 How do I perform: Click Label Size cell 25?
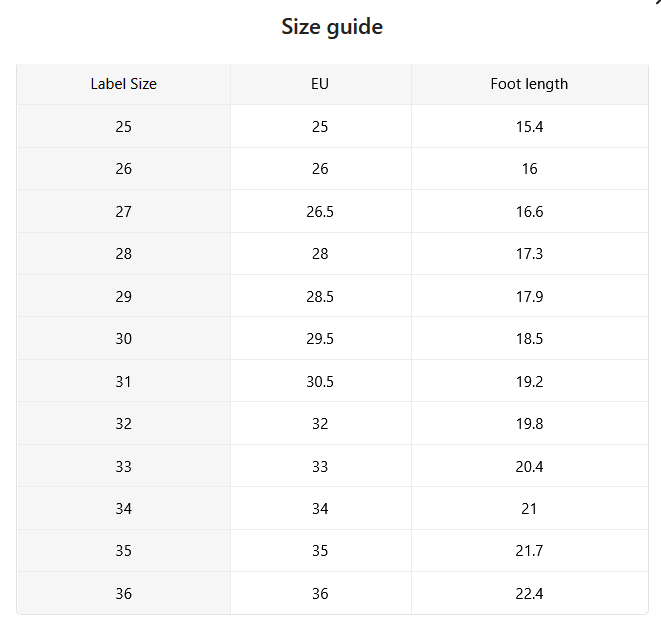(124, 126)
